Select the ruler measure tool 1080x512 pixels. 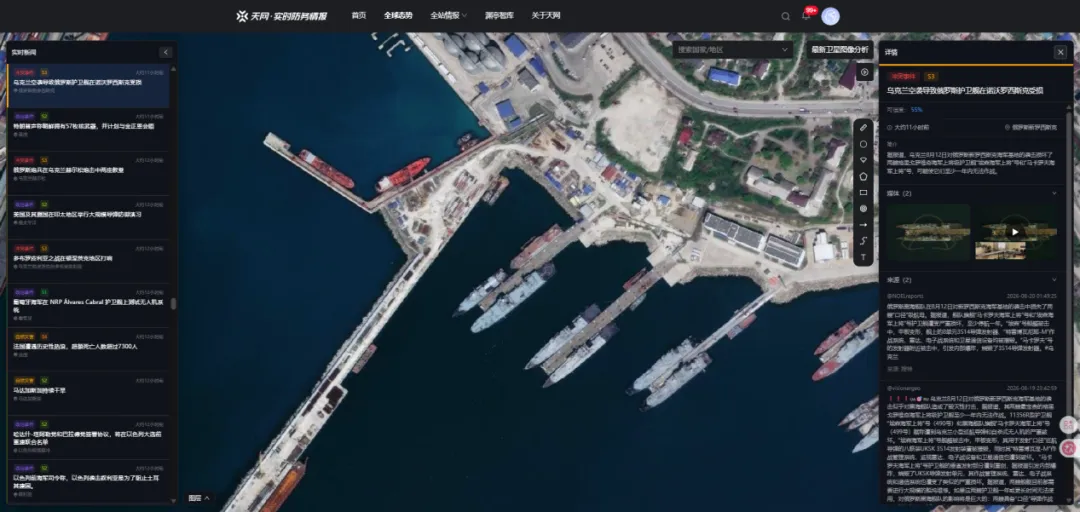[x=863, y=129]
